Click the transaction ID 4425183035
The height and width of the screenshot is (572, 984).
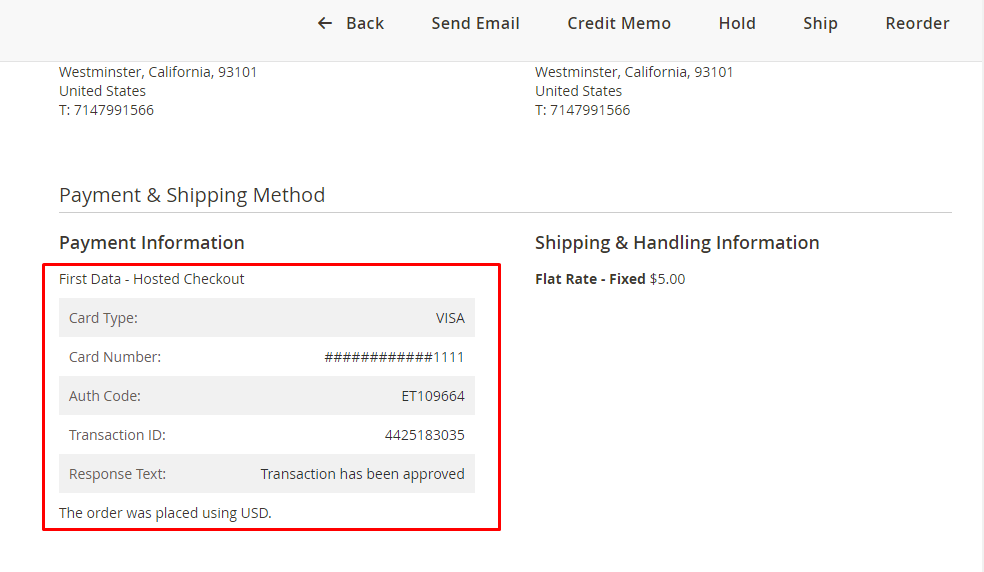pos(424,435)
